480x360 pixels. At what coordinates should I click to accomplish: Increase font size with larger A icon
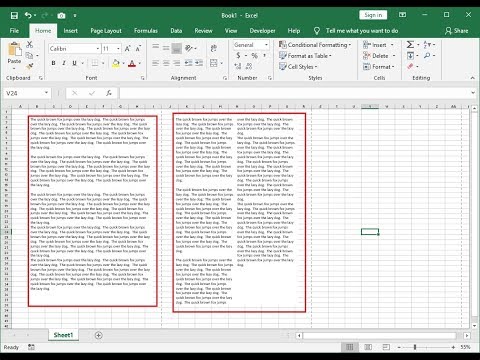click(x=127, y=49)
